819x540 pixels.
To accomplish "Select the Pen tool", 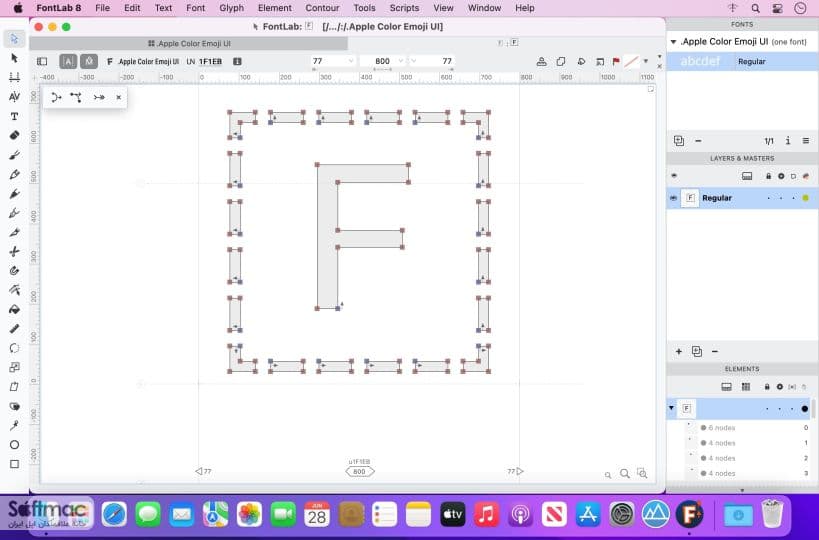I will pos(14,193).
